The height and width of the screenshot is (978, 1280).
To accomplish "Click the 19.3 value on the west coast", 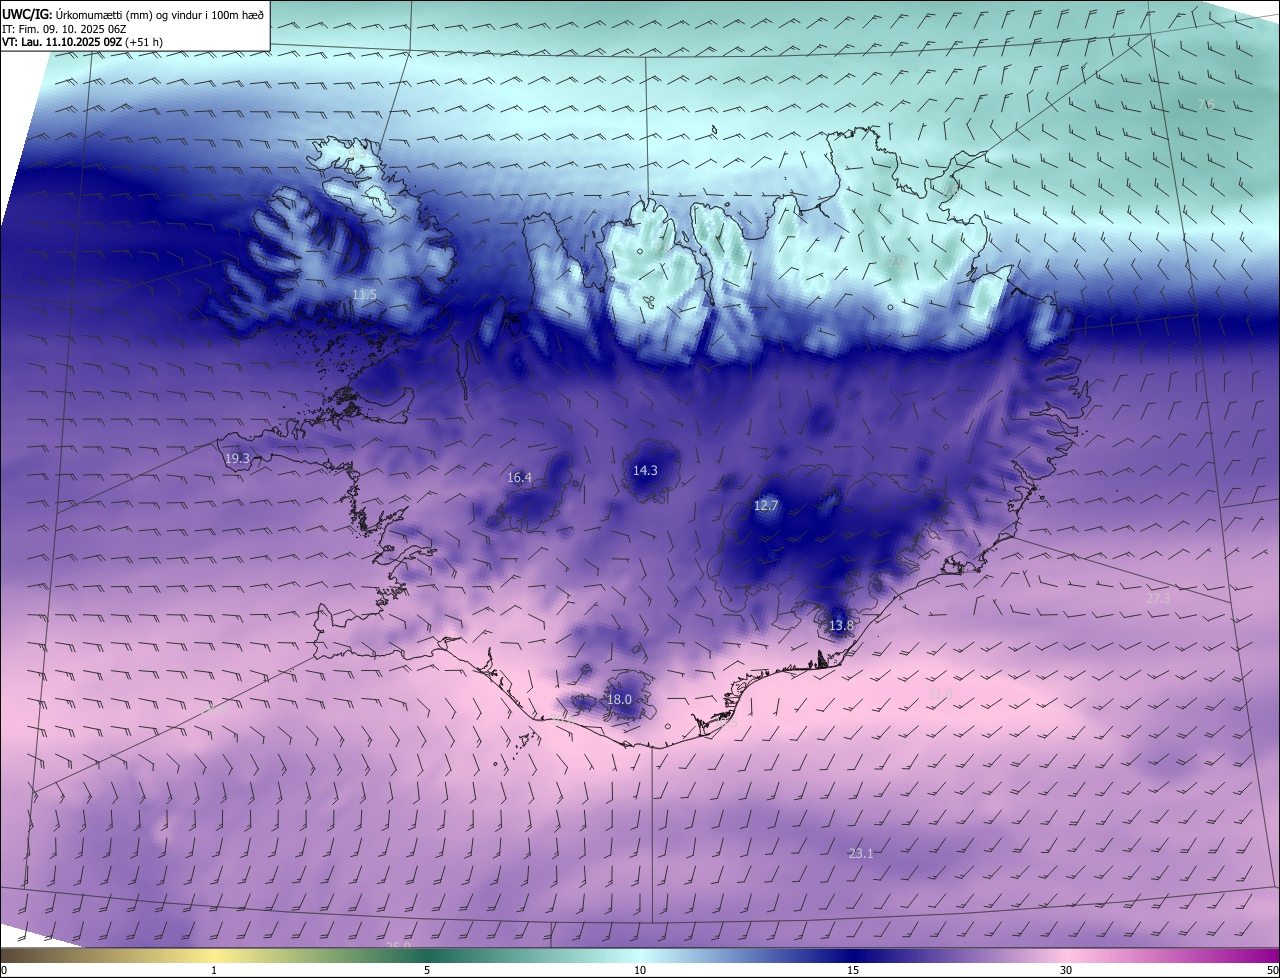I will pos(237,459).
